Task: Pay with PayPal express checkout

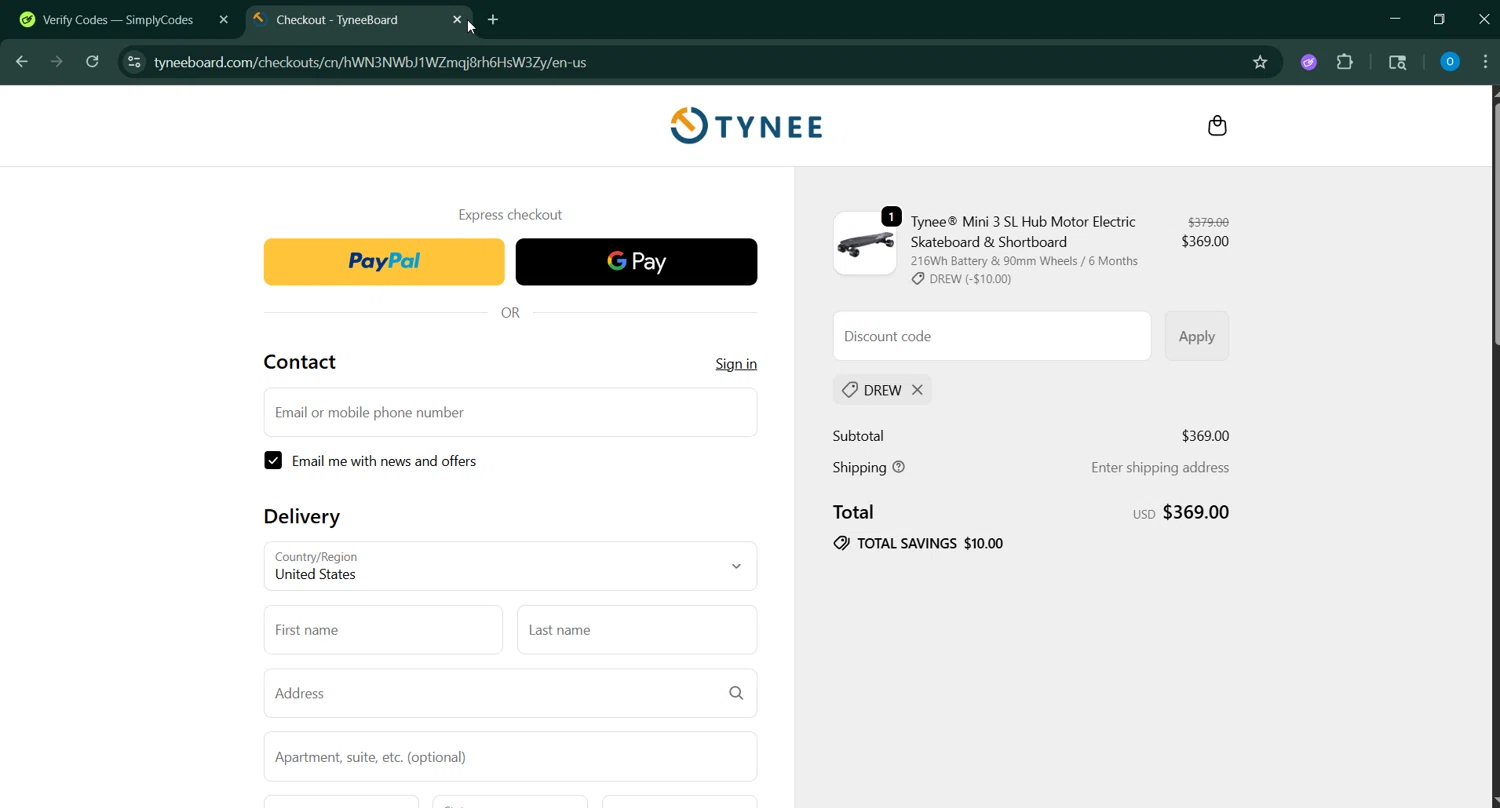Action: (384, 262)
